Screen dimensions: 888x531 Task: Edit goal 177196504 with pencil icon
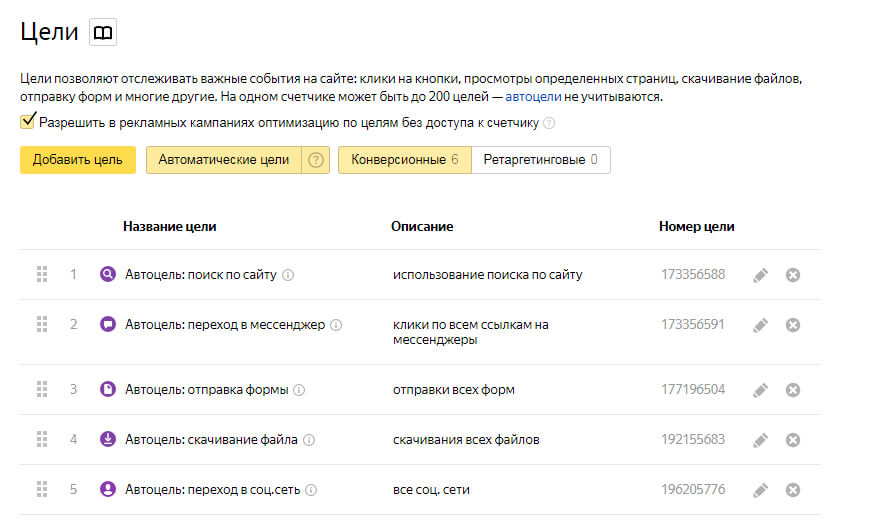coord(760,390)
